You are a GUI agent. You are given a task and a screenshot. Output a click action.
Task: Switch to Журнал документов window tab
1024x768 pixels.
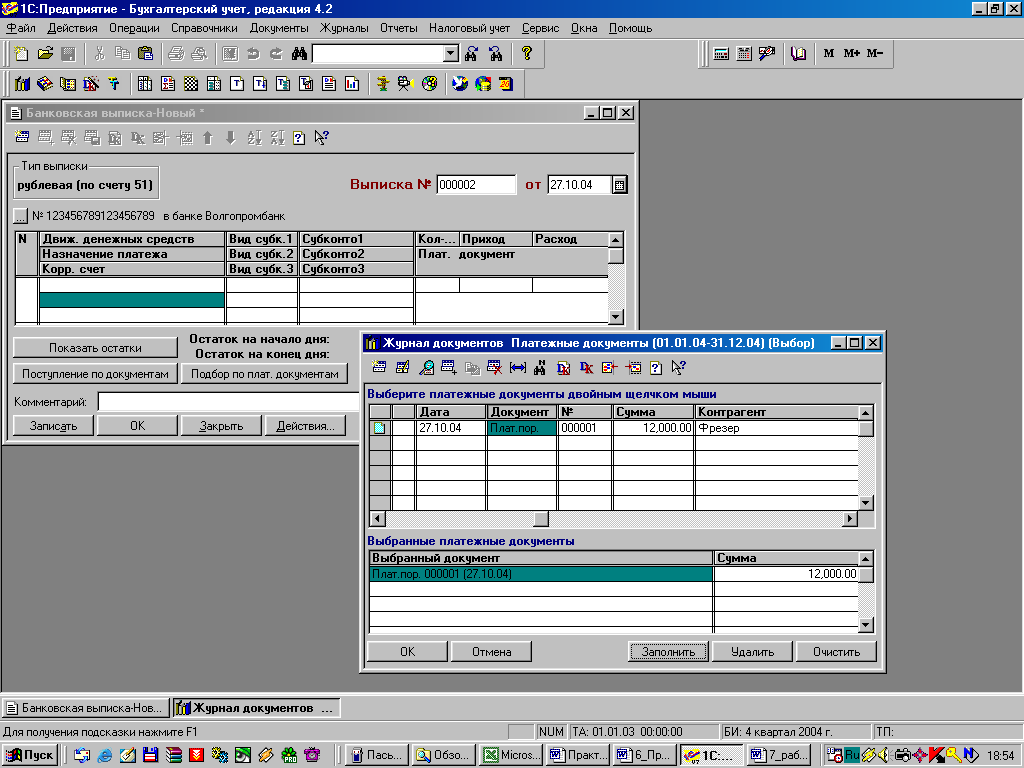coord(257,708)
